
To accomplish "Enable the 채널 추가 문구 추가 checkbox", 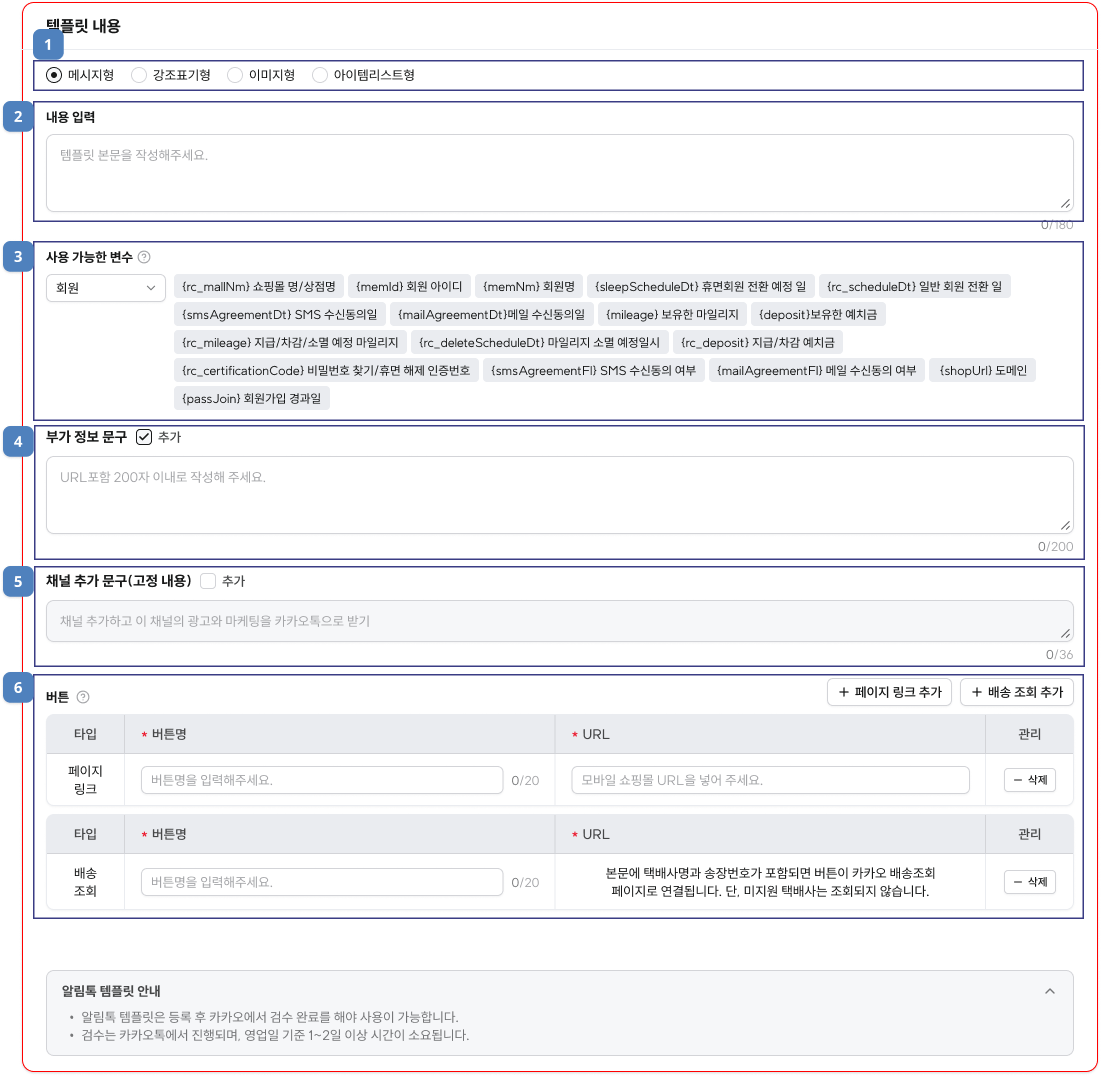I will pos(208,580).
